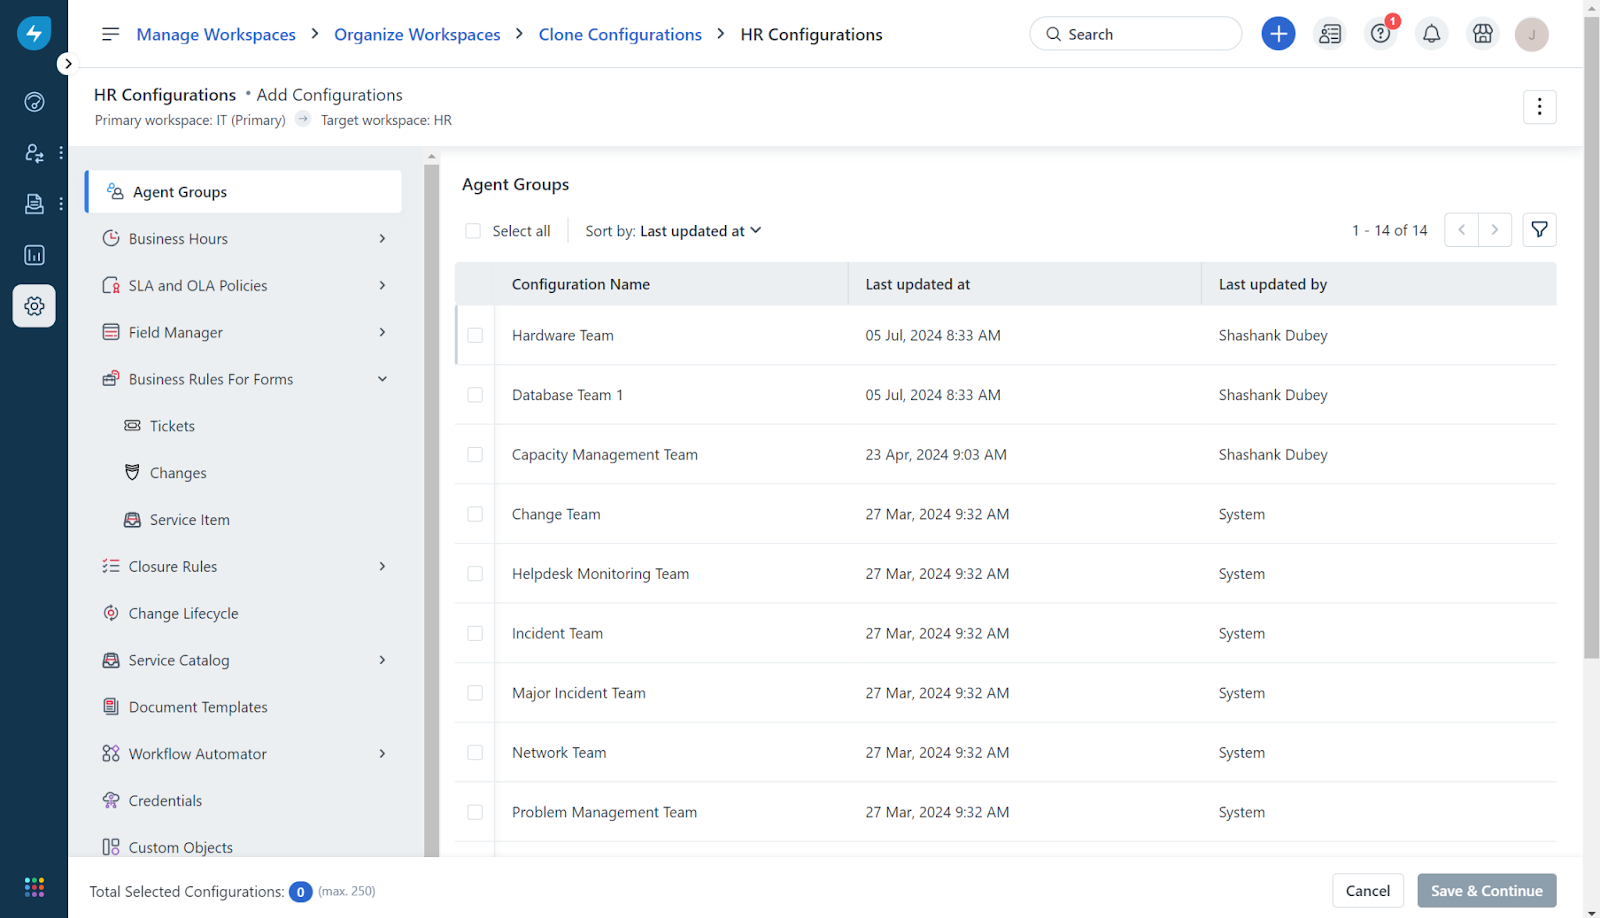
Task: Click the Credentials icon
Action: click(111, 800)
